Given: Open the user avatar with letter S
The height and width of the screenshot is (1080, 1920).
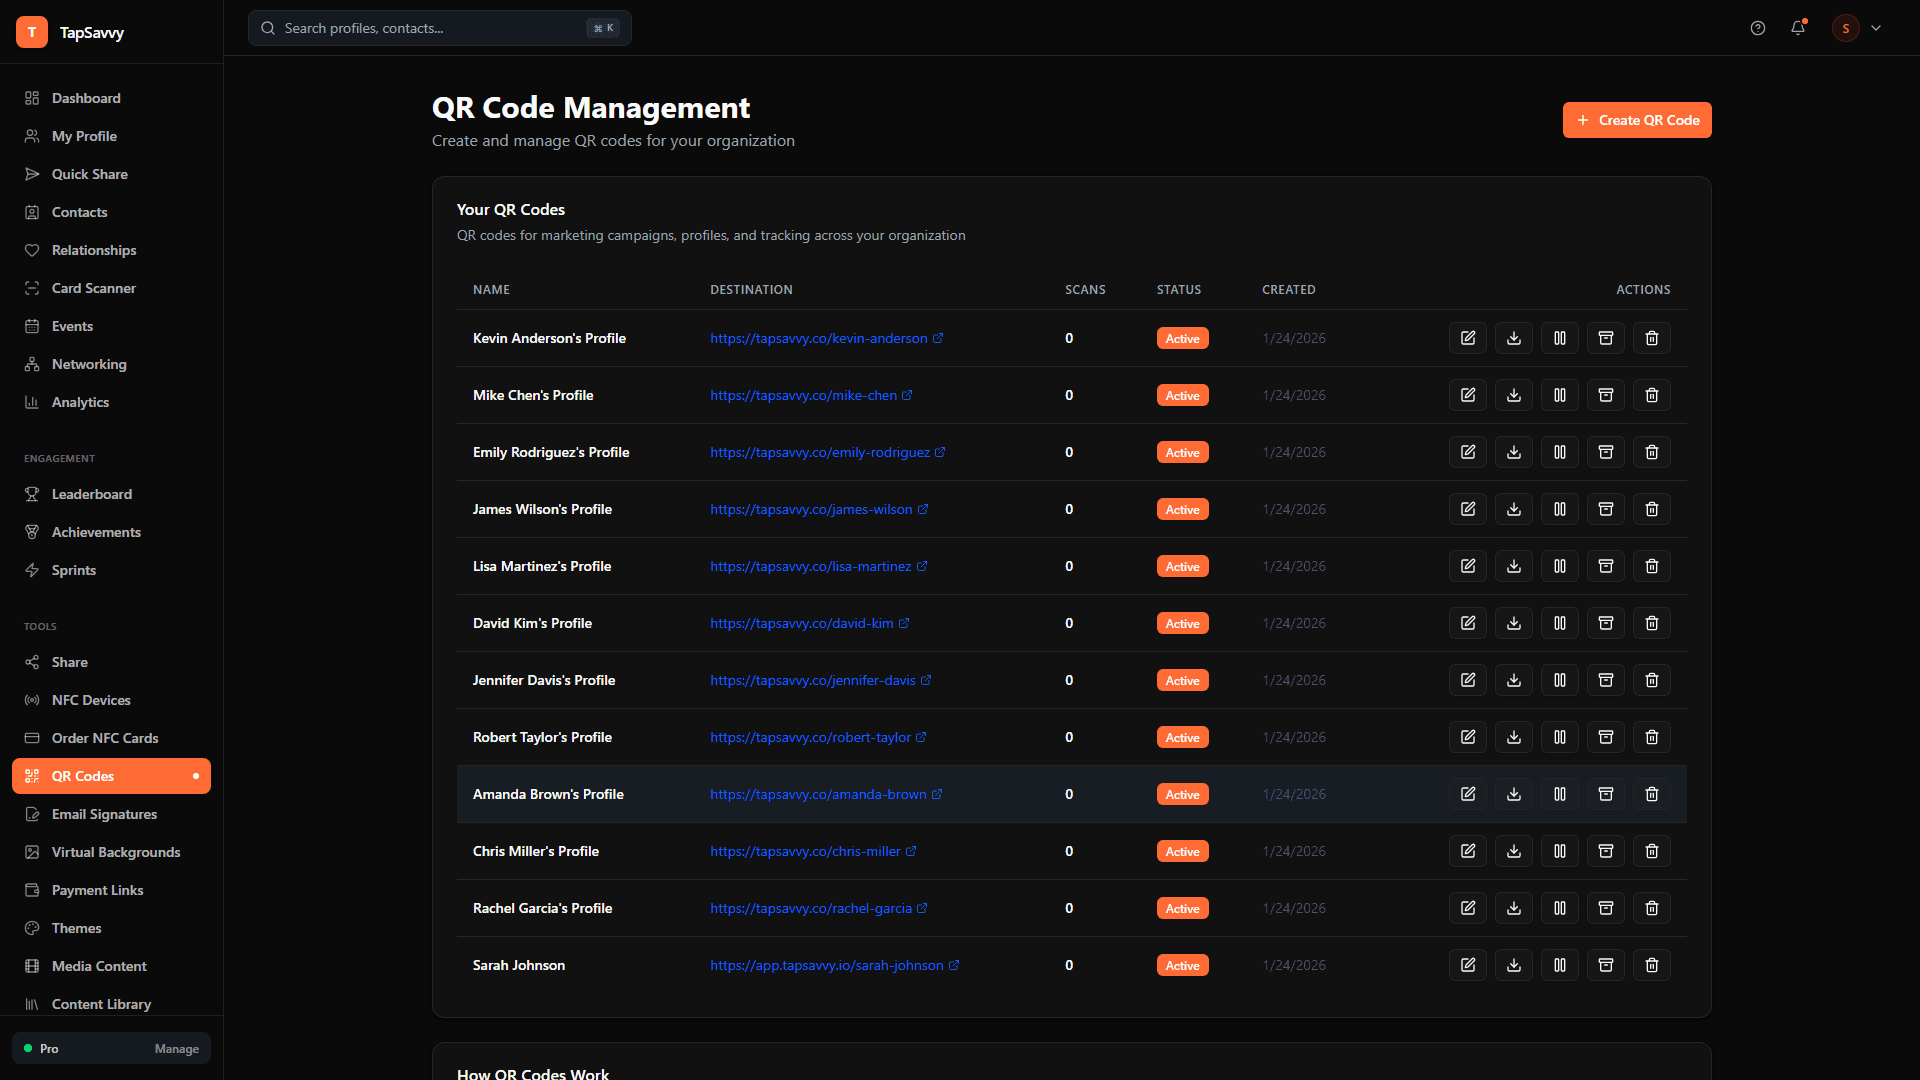Looking at the screenshot, I should [1845, 28].
